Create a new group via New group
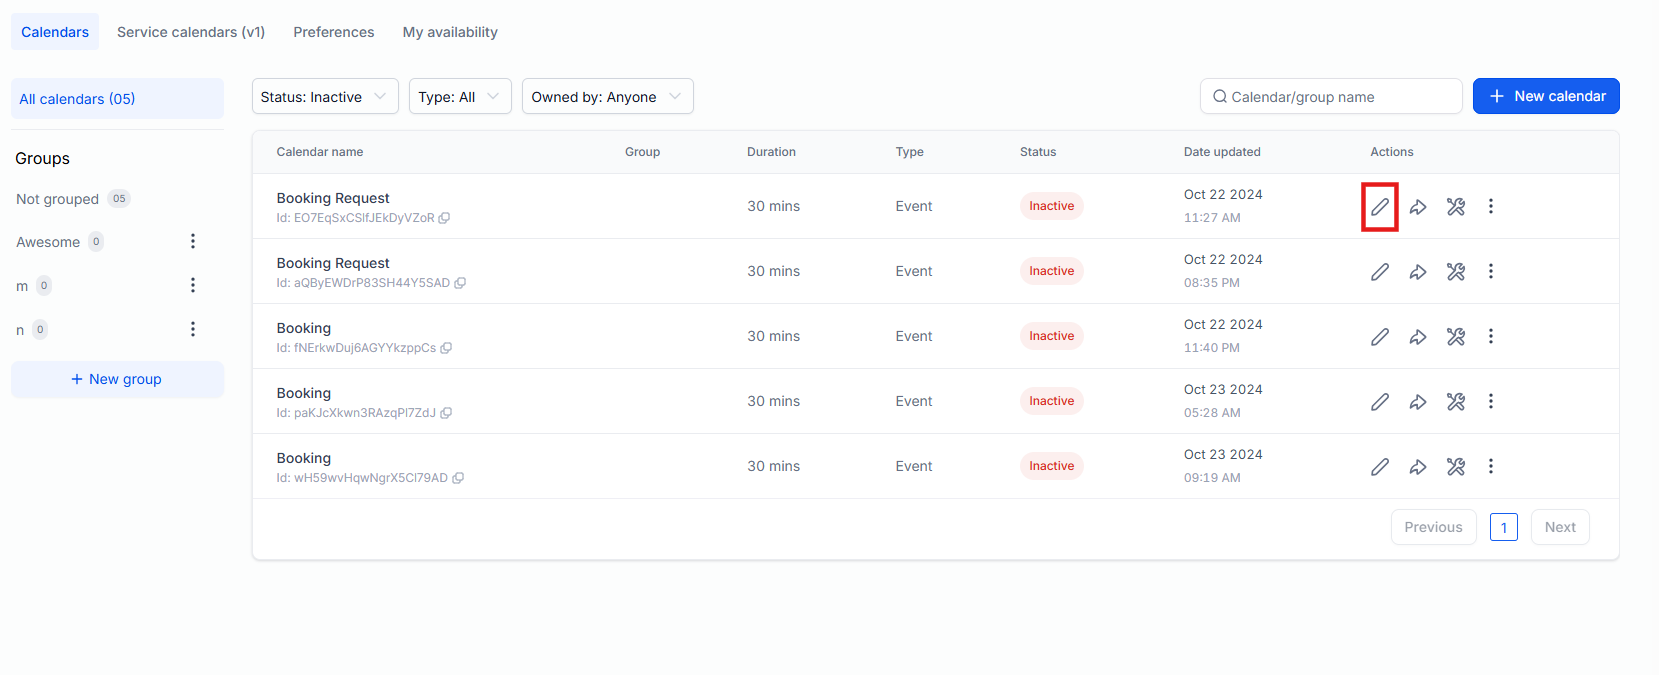 [x=117, y=379]
